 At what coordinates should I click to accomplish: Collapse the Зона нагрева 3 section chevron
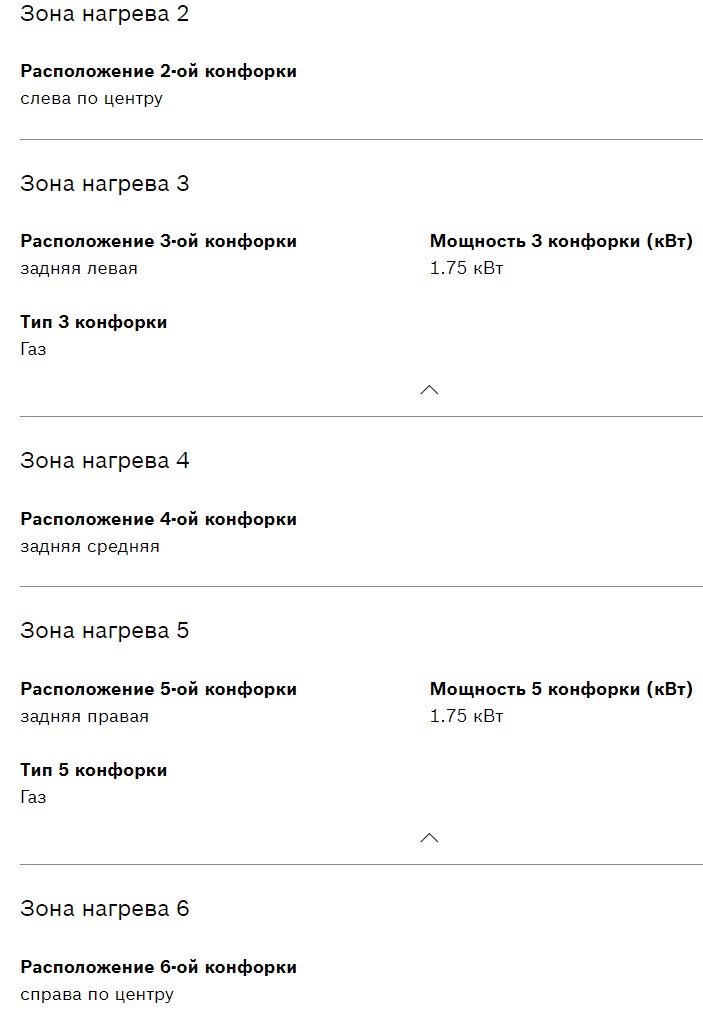coord(429,390)
